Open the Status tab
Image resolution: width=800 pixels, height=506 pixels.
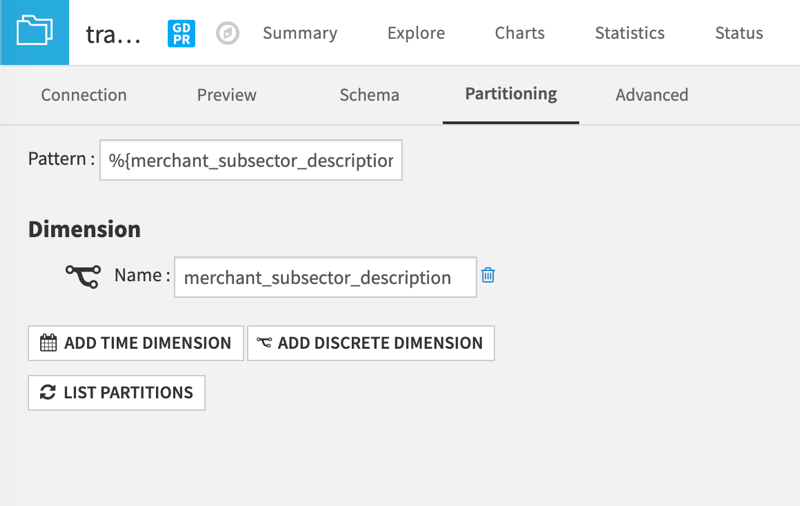coord(738,33)
